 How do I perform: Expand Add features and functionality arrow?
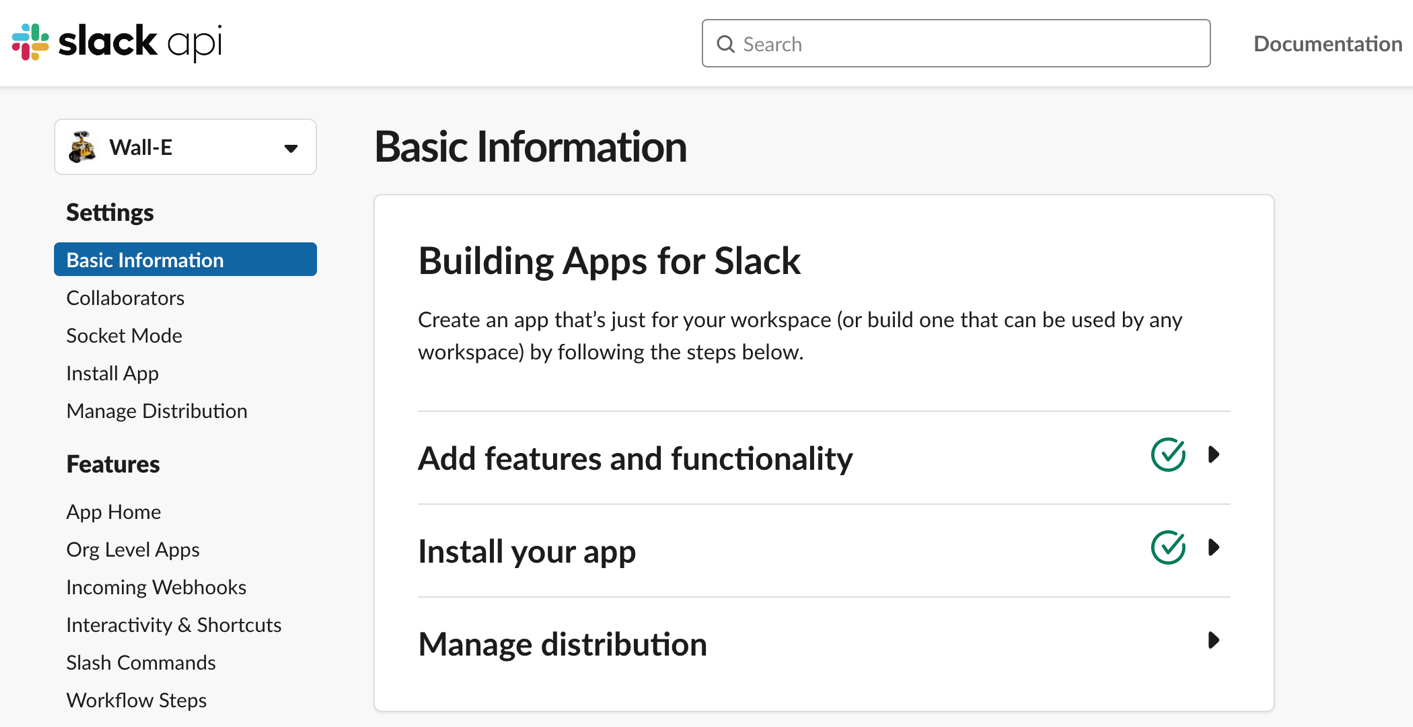point(1214,455)
